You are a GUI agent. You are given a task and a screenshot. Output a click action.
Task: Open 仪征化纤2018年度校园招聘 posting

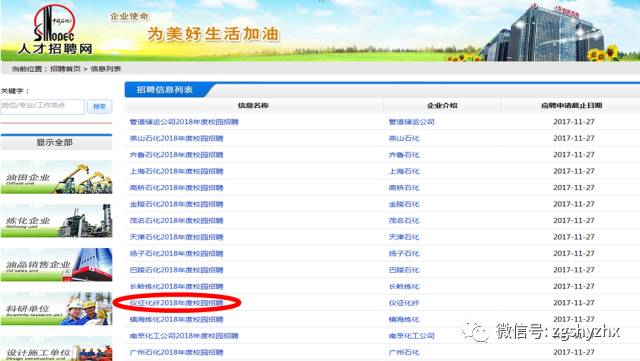(177, 303)
